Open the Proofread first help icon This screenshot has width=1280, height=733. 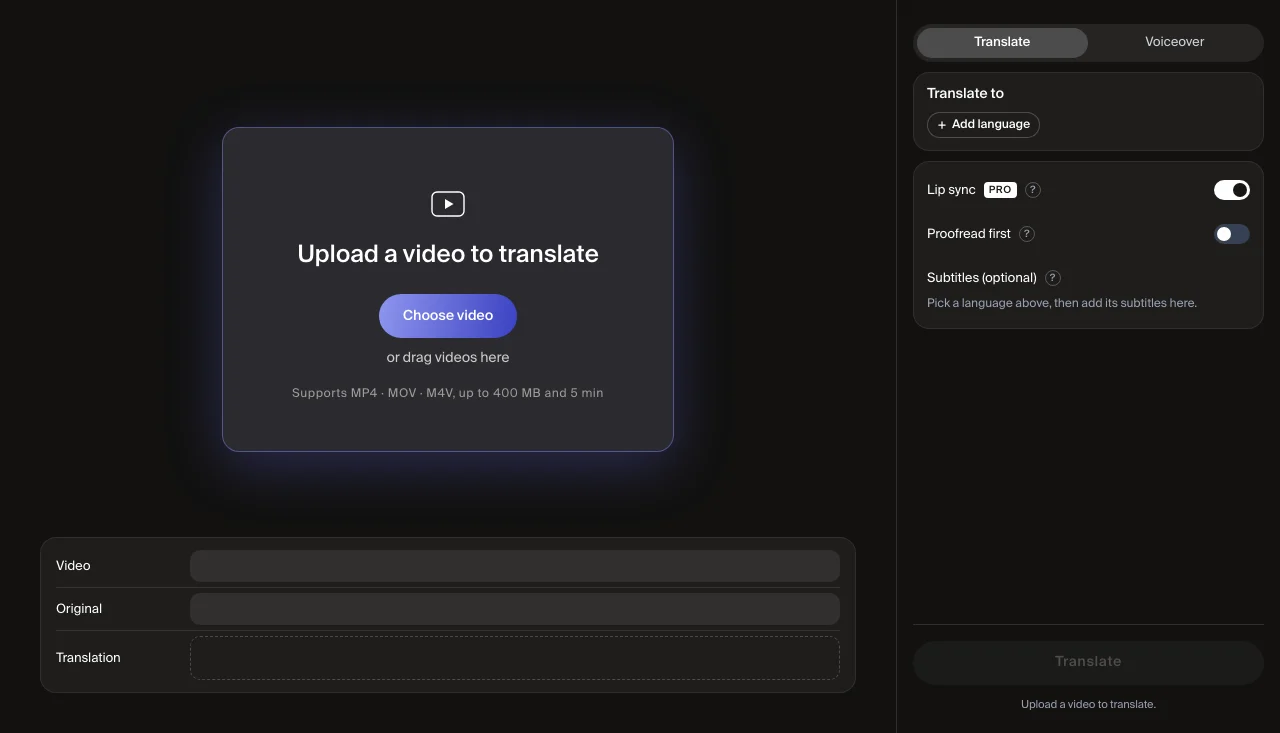click(x=1027, y=234)
